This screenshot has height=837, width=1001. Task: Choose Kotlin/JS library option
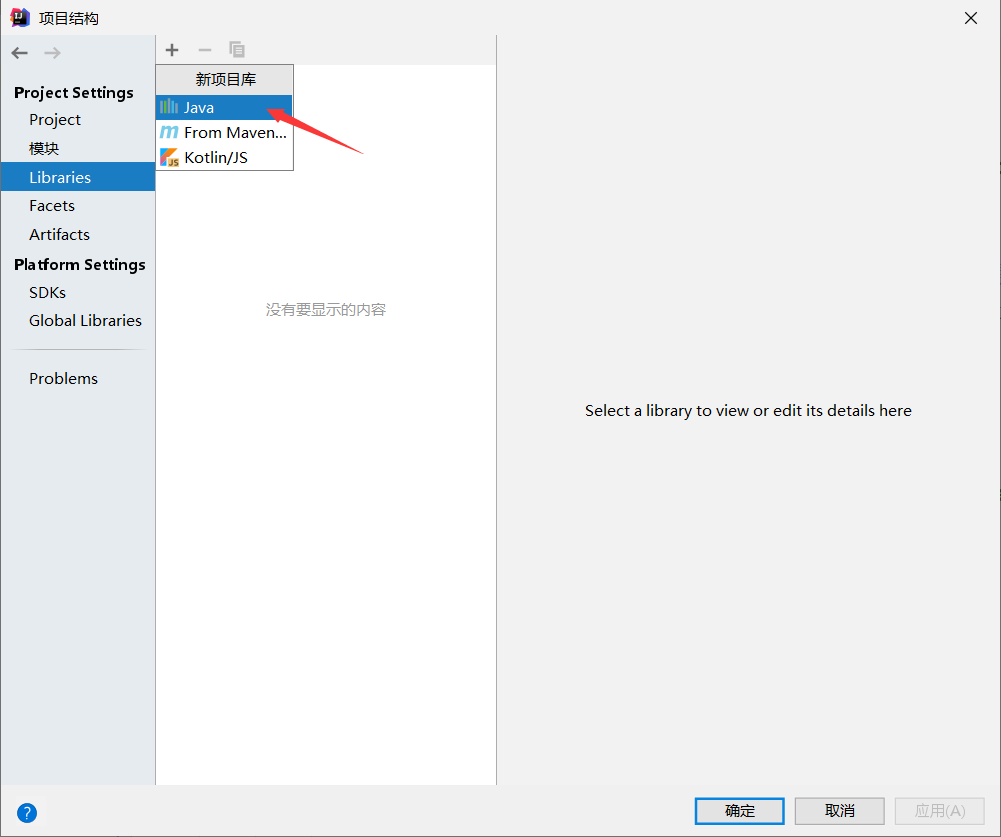[224, 157]
